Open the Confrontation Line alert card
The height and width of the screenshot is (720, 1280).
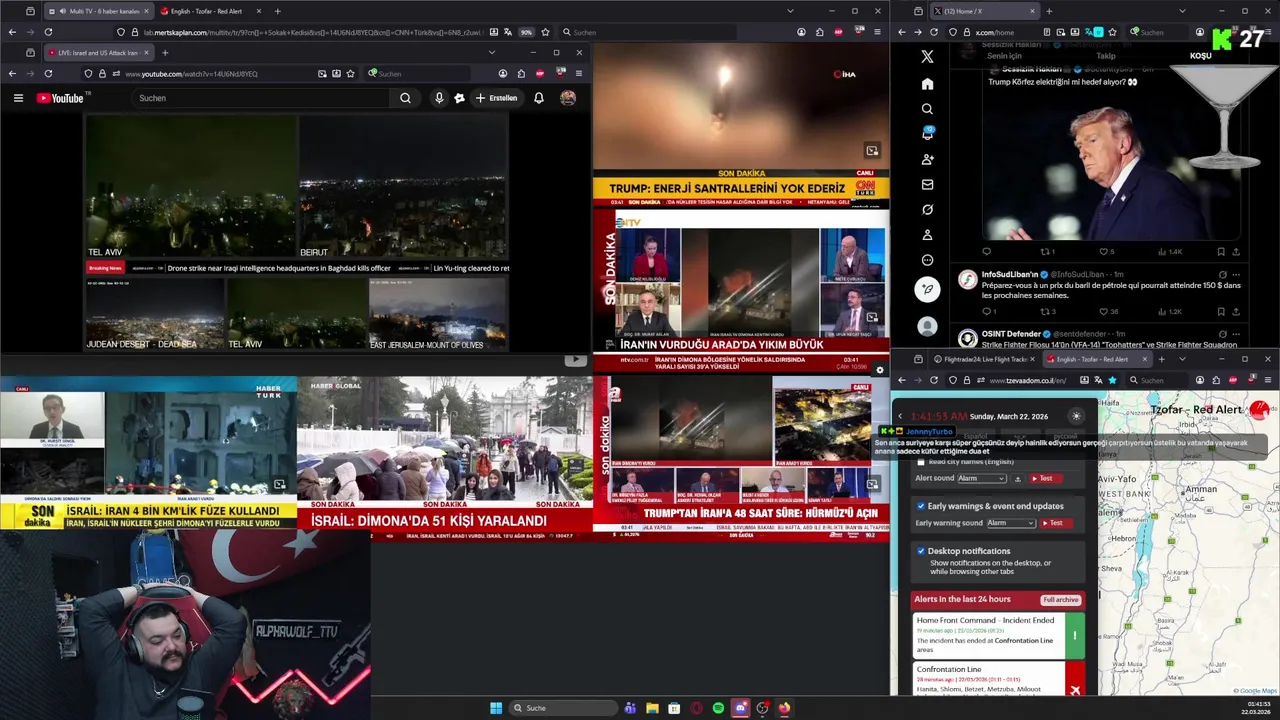point(998,679)
